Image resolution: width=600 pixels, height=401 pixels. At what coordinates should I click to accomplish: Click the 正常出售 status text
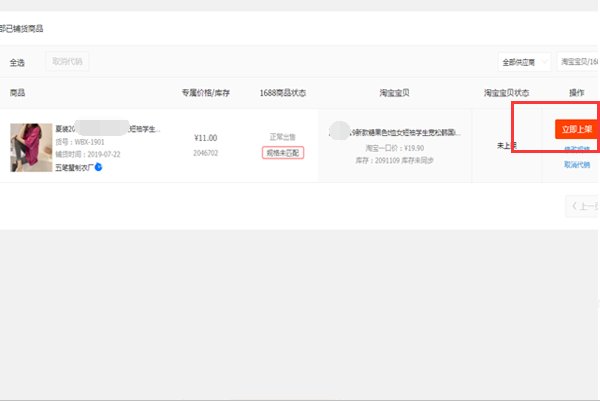click(x=282, y=137)
